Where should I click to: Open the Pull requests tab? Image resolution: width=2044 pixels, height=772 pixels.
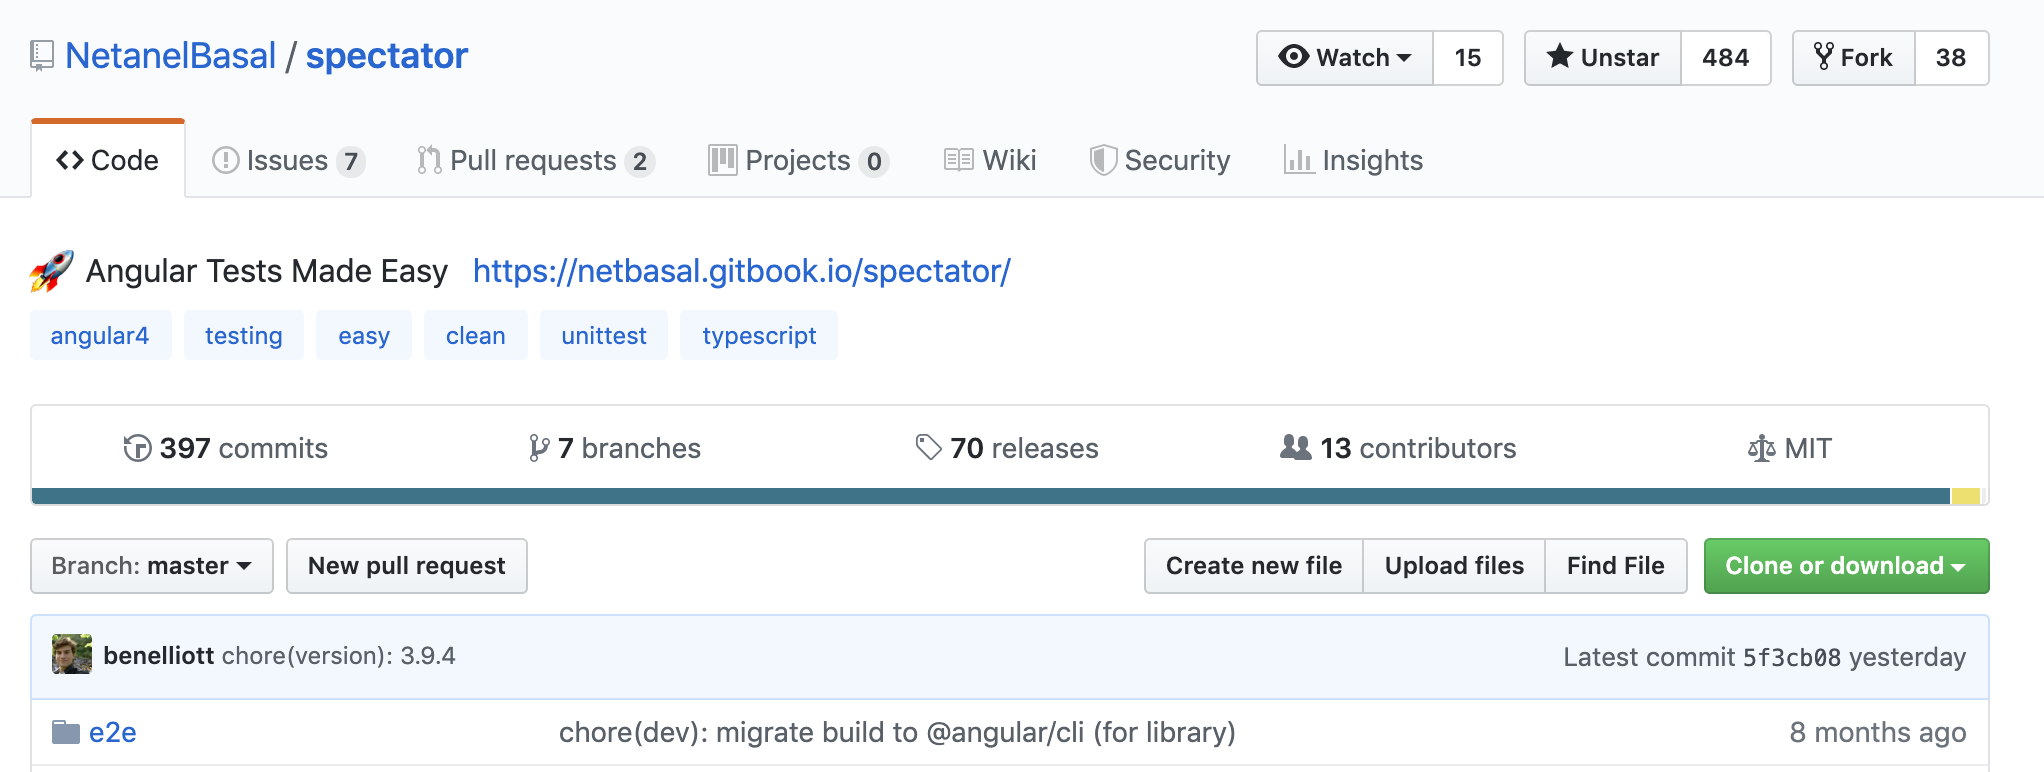[x=535, y=160]
